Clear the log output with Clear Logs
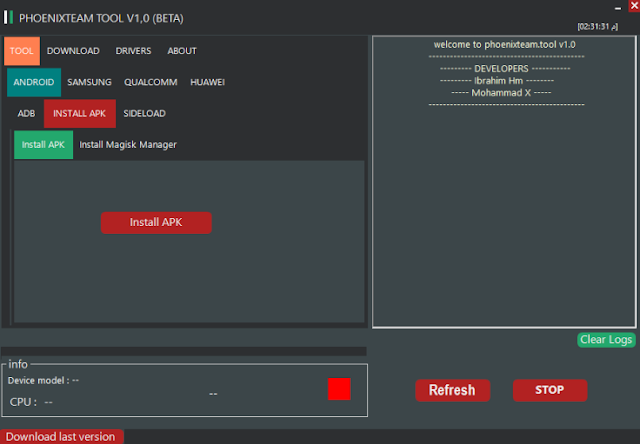The image size is (640, 444). [x=606, y=340]
